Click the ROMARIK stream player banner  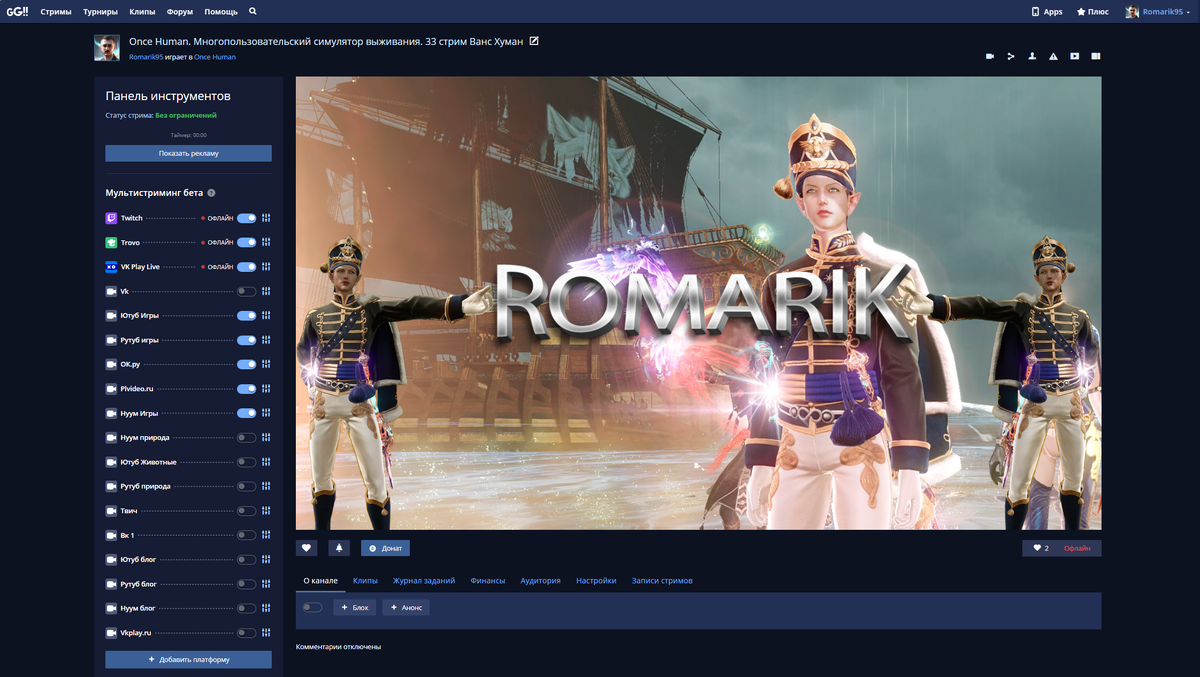698,303
